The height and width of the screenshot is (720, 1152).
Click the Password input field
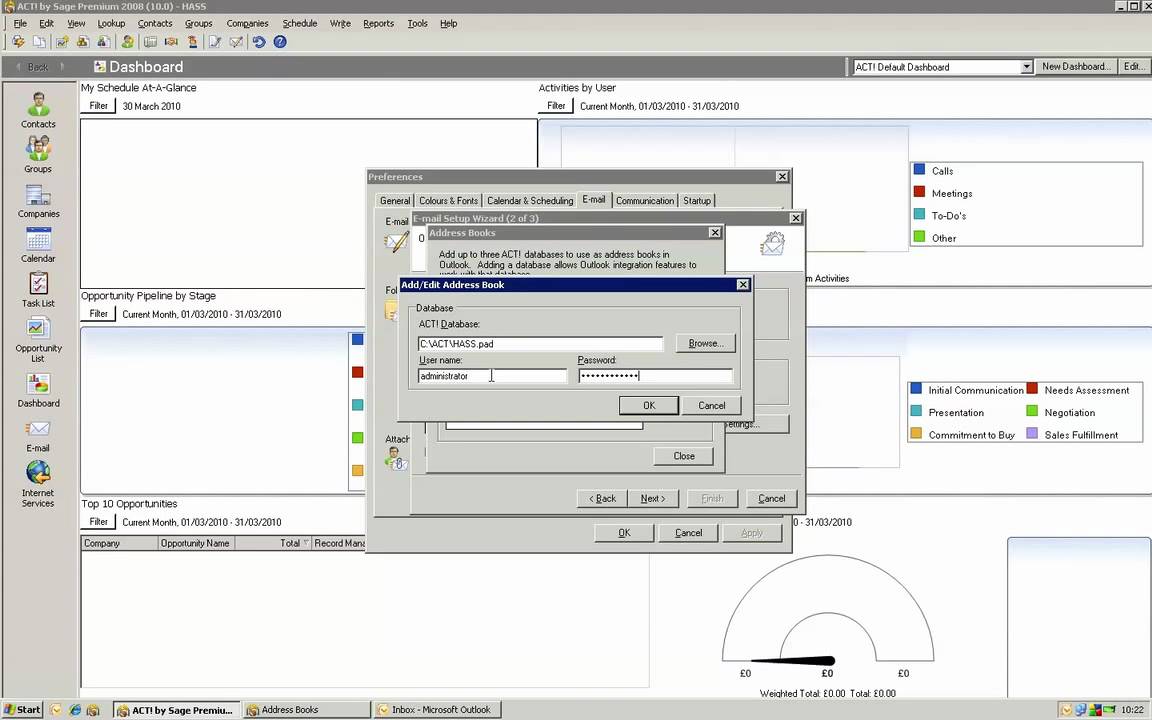[655, 376]
